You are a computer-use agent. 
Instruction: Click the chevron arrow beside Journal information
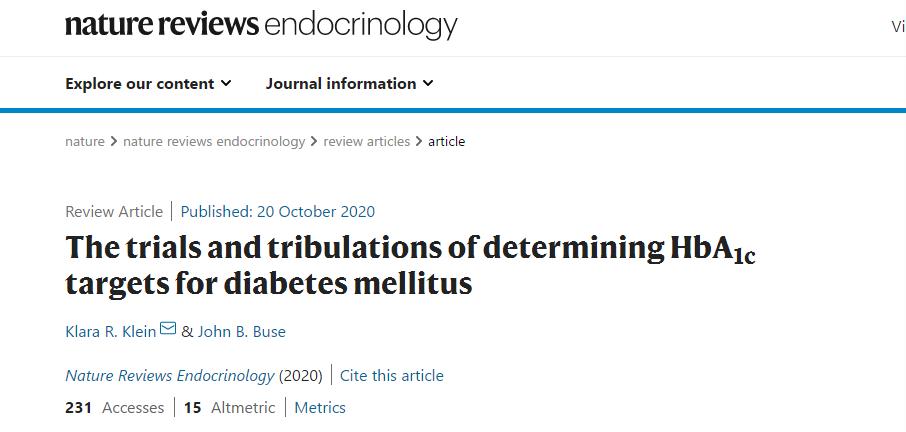coord(429,84)
